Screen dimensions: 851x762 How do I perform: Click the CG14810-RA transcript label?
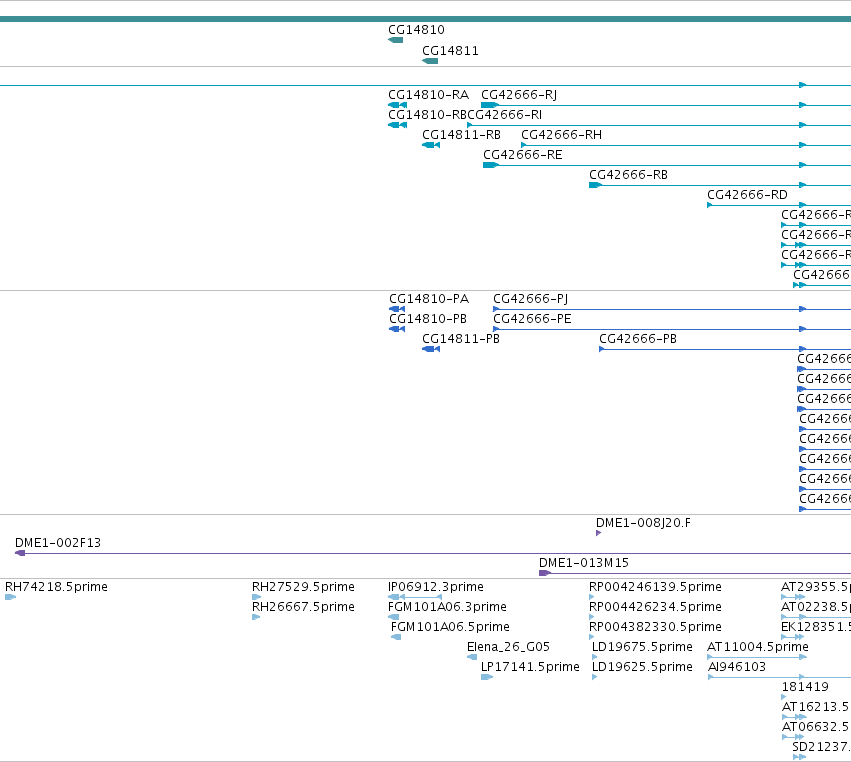[428, 95]
